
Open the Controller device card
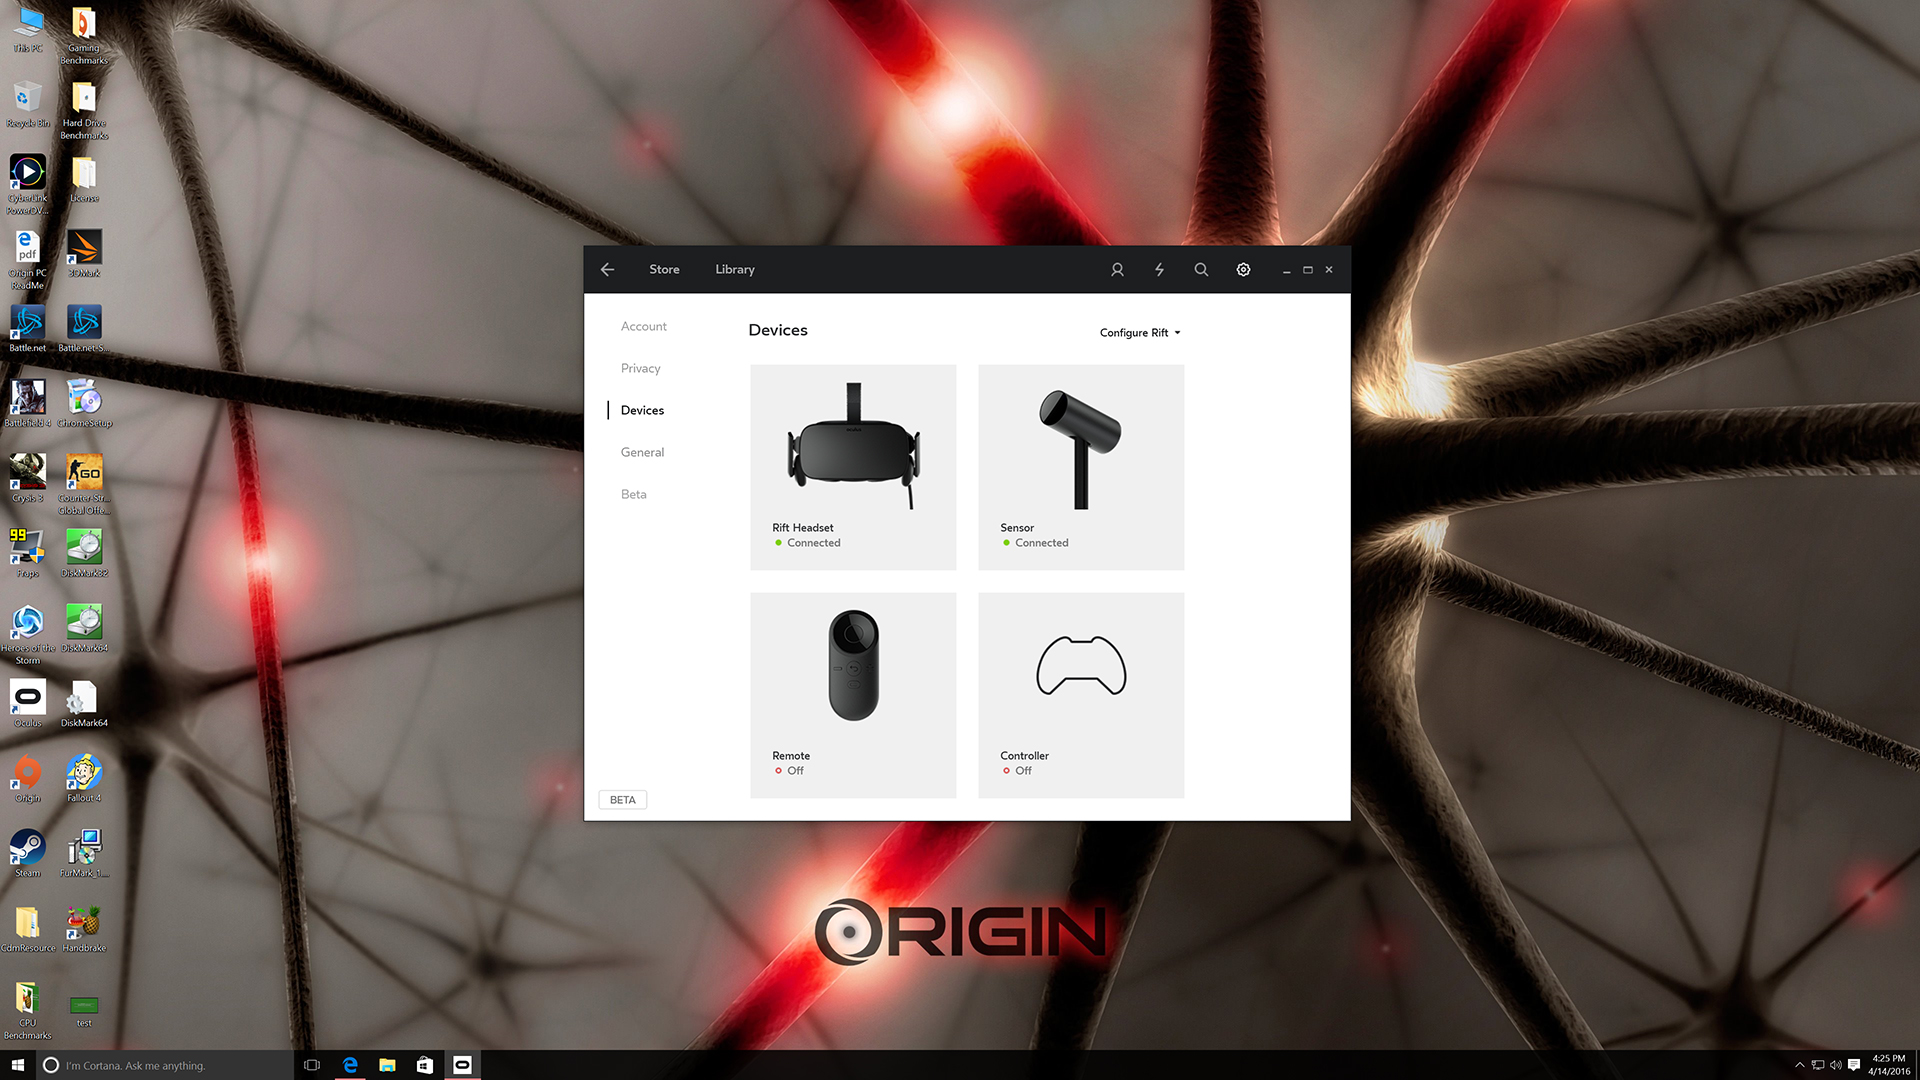coord(1081,695)
